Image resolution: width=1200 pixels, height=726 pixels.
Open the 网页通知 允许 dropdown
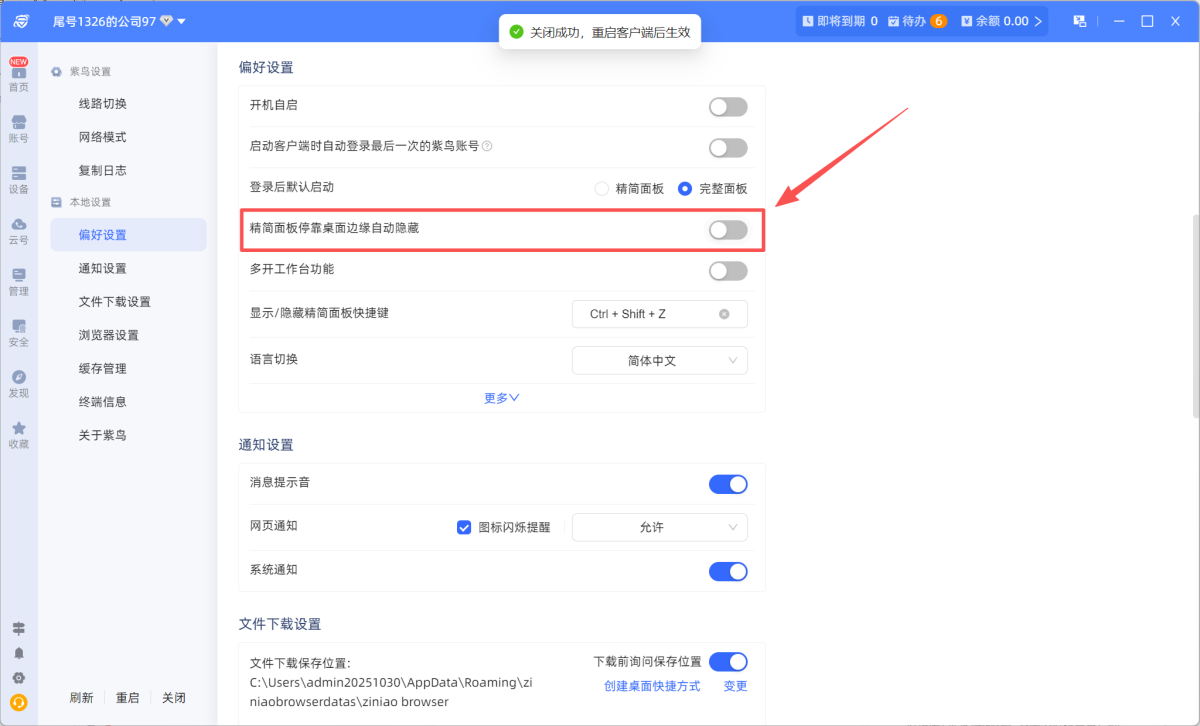(x=659, y=527)
